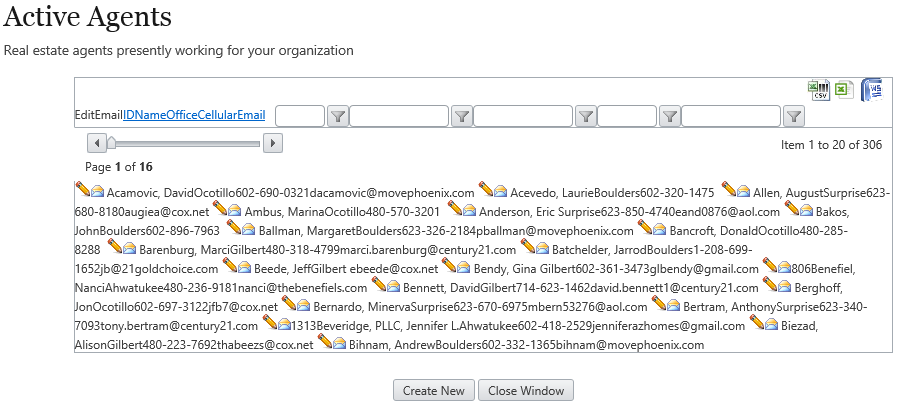Click the Create New button
897x410 pixels.
coord(434,391)
